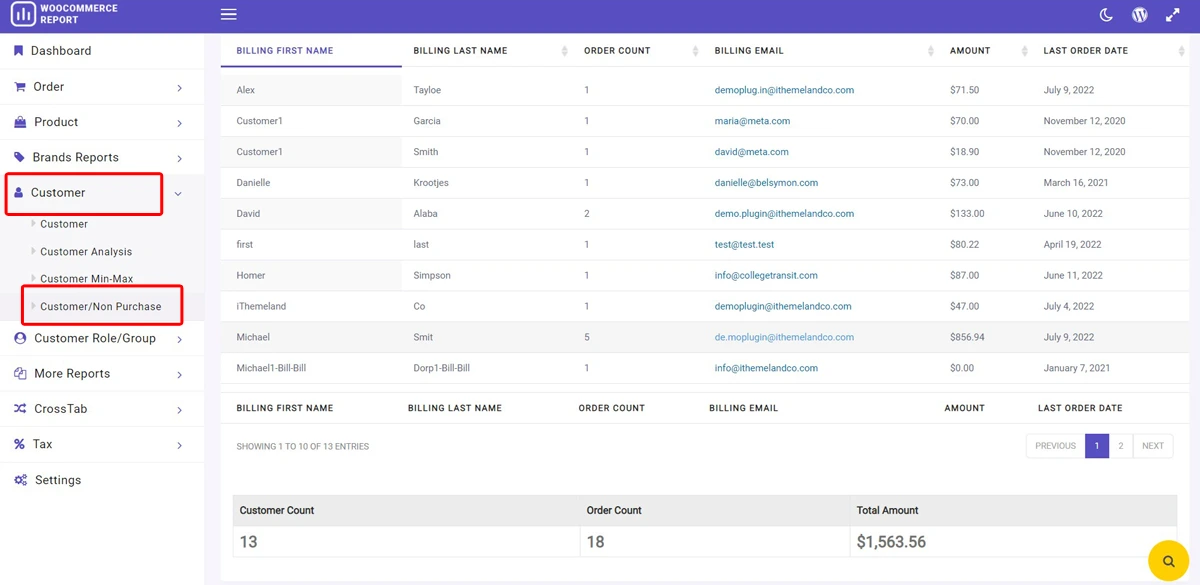
Task: Expand the Product submenu arrow
Action: pos(180,123)
